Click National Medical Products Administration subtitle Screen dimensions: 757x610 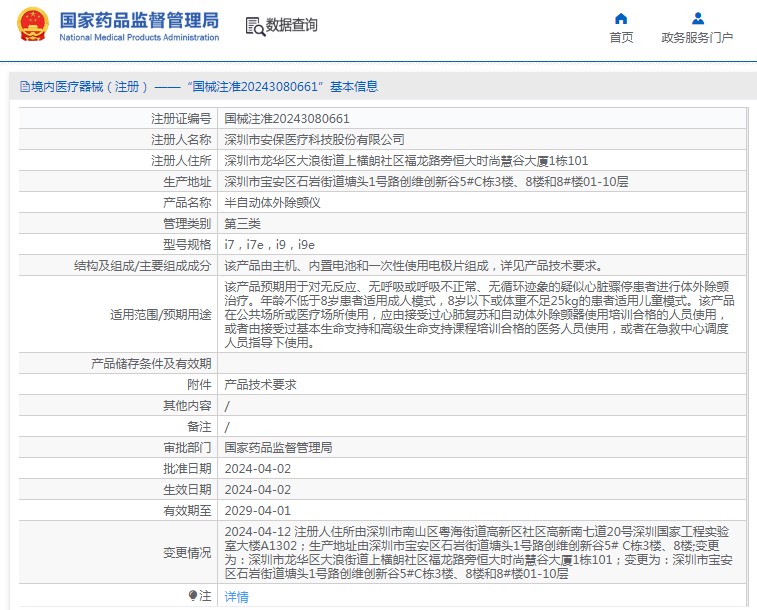click(138, 38)
